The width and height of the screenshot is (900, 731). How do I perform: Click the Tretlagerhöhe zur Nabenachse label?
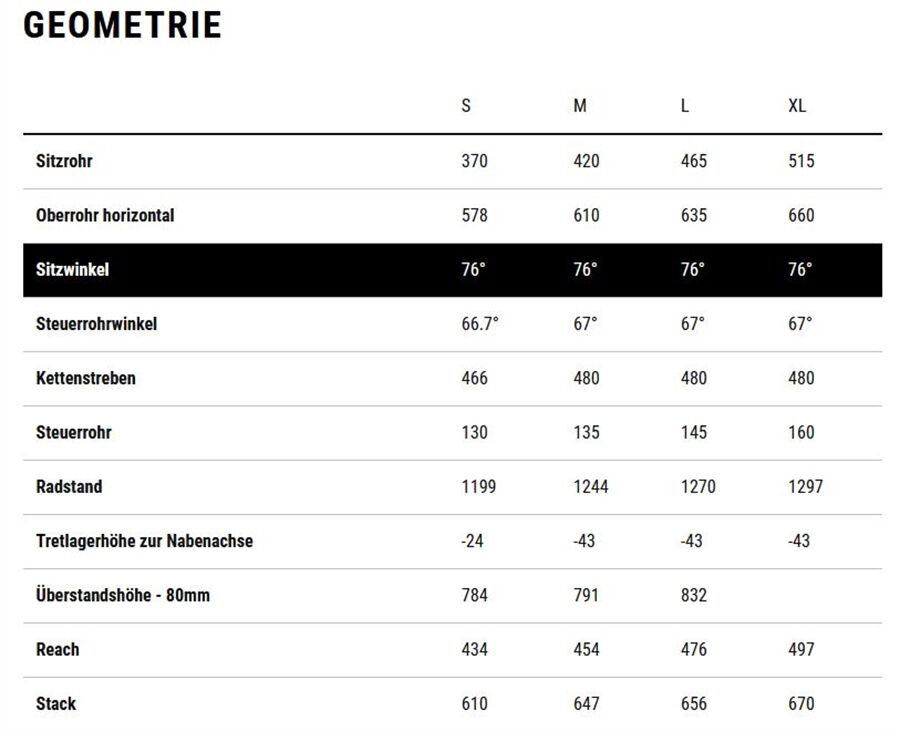tap(145, 541)
